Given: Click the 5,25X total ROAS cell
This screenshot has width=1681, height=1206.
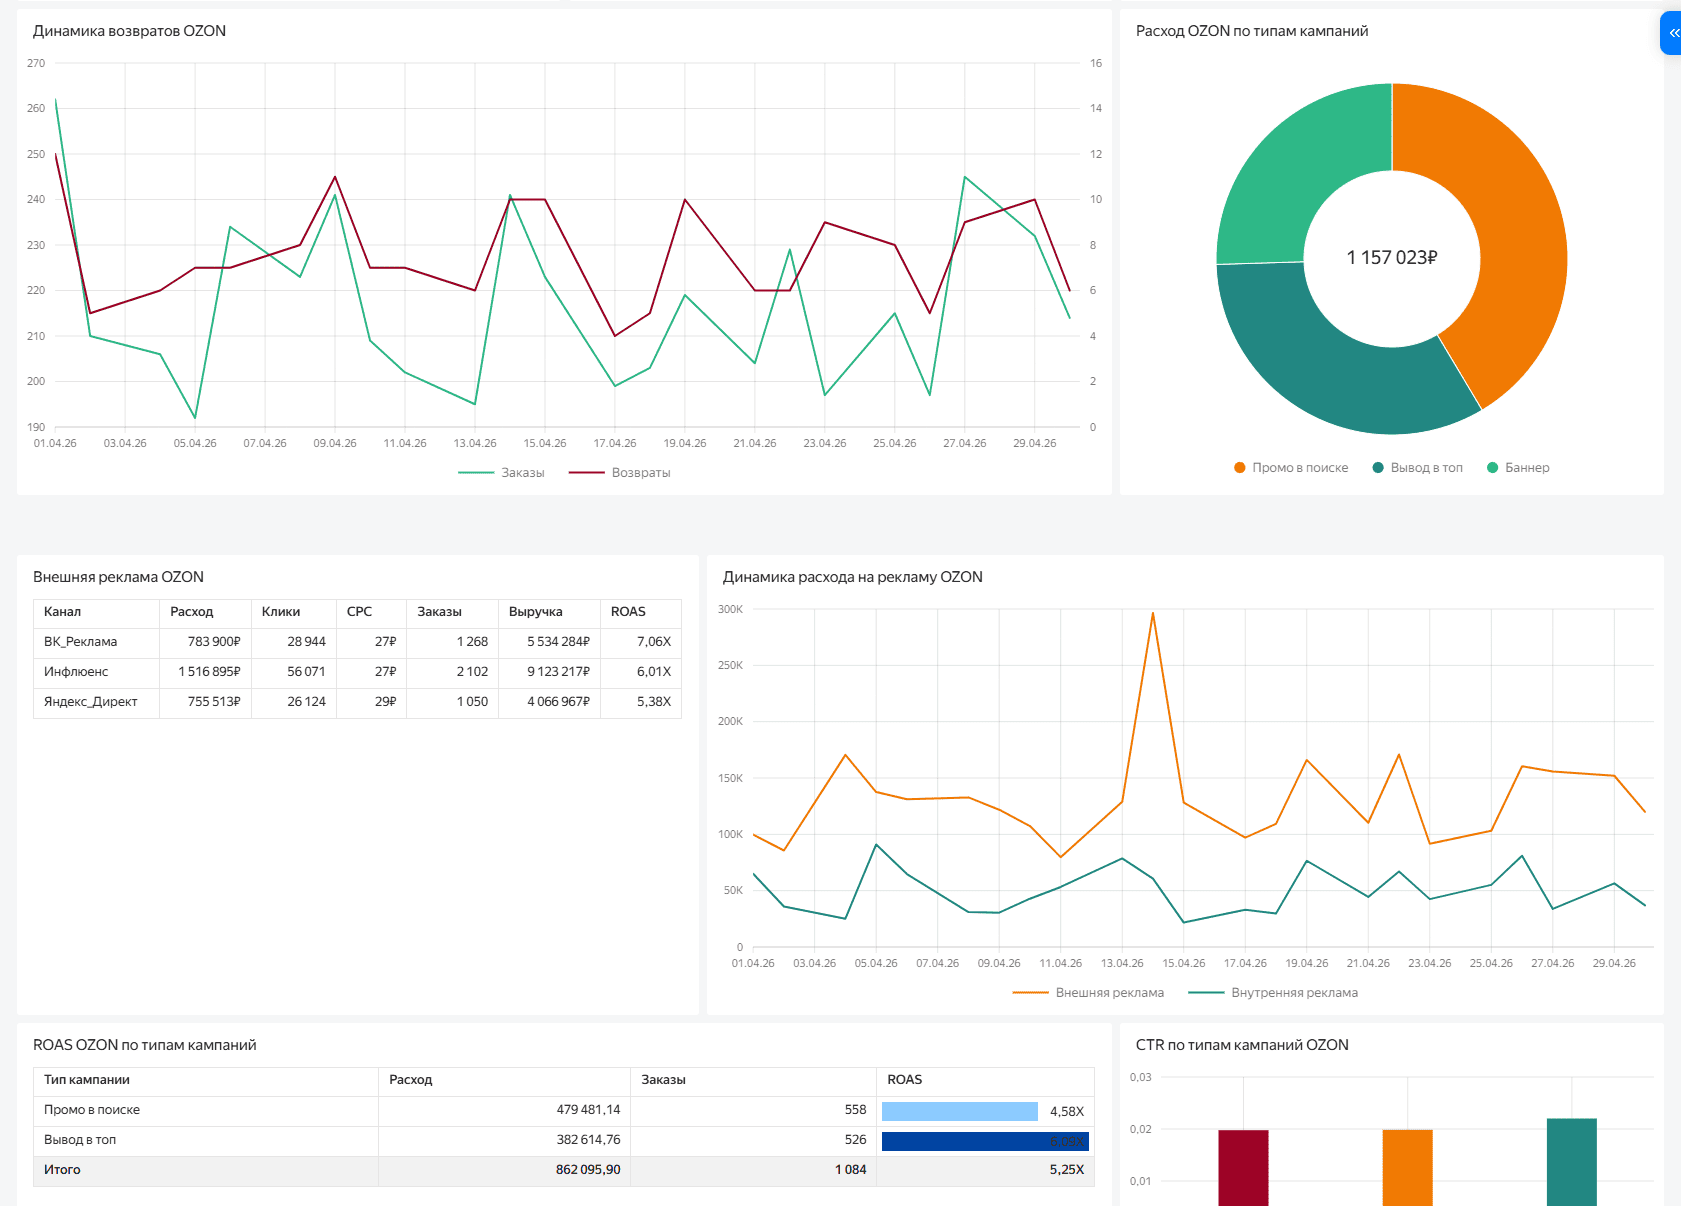Looking at the screenshot, I should 986,1171.
